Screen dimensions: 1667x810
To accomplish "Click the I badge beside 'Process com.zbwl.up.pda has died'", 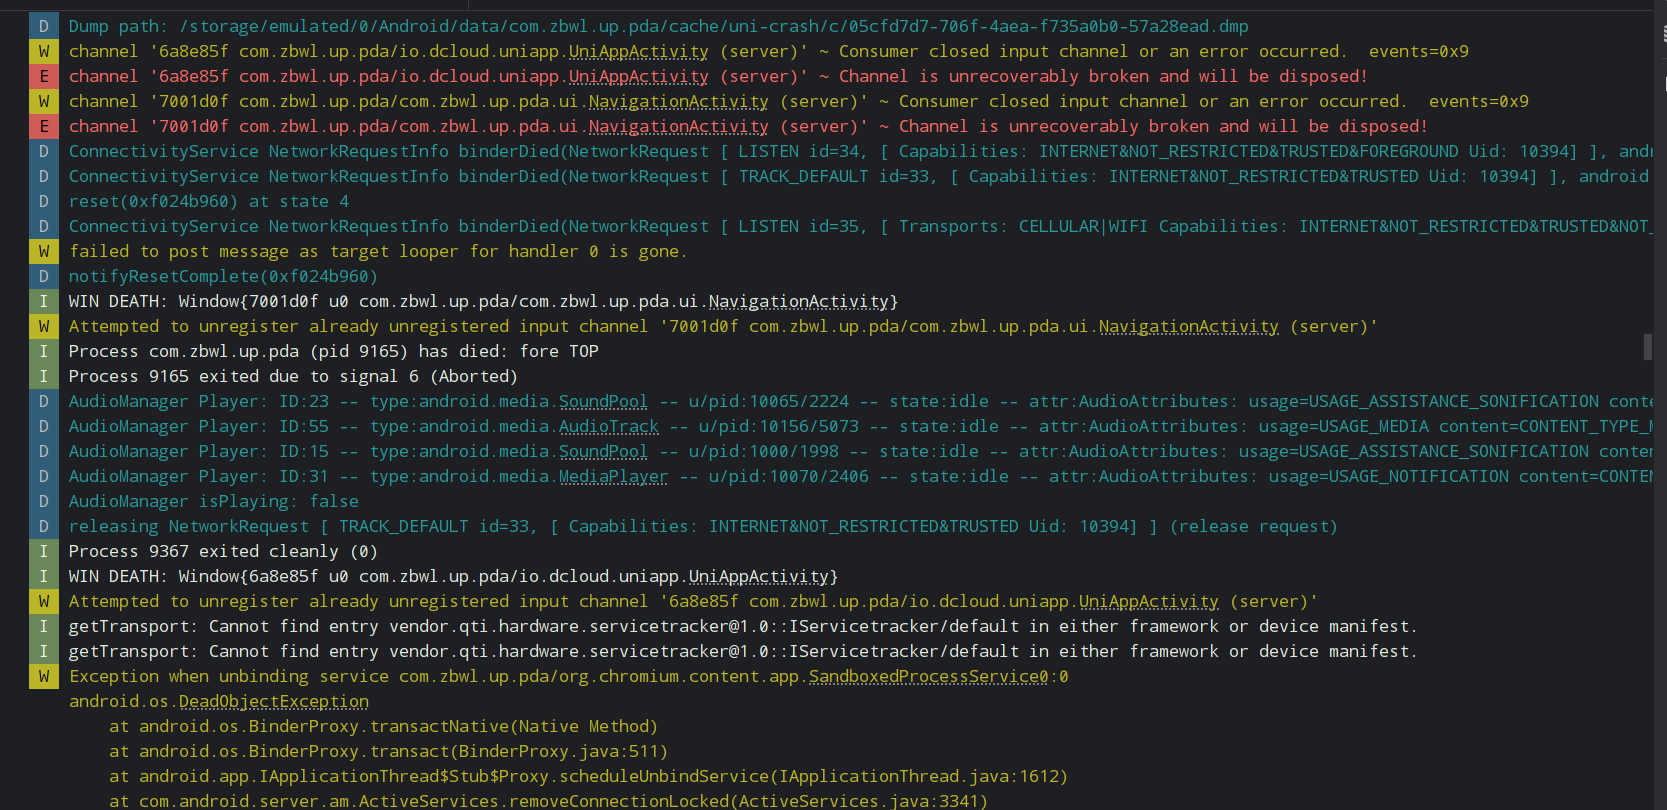I will pyautogui.click(x=44, y=351).
